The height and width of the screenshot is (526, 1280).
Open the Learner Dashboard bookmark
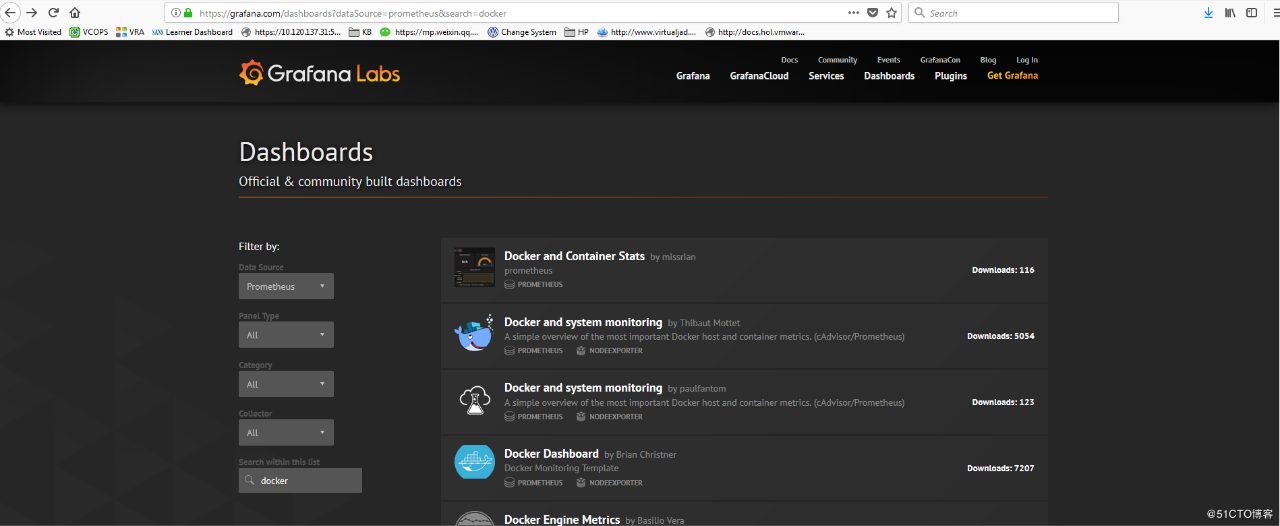click(192, 32)
